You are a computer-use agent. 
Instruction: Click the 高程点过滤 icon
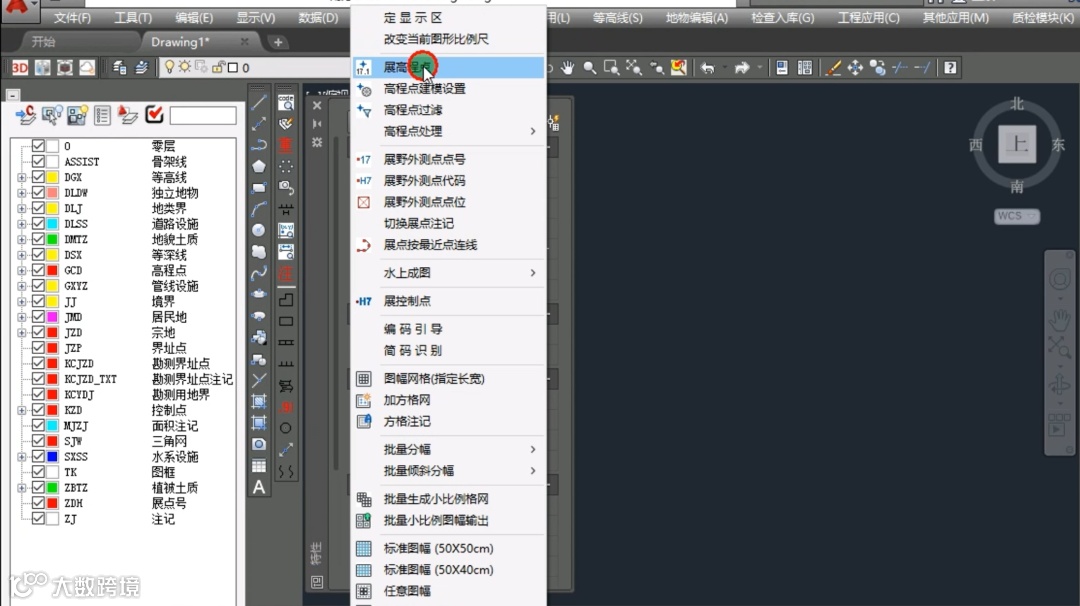point(364,109)
